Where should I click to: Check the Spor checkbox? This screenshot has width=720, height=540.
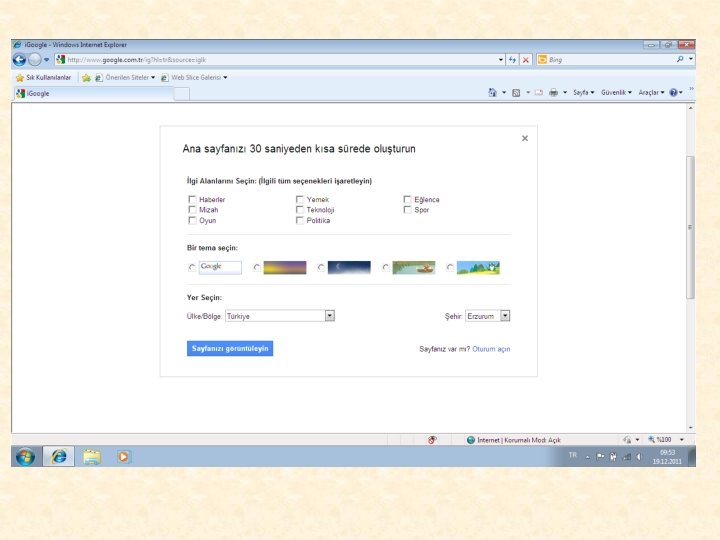[407, 209]
